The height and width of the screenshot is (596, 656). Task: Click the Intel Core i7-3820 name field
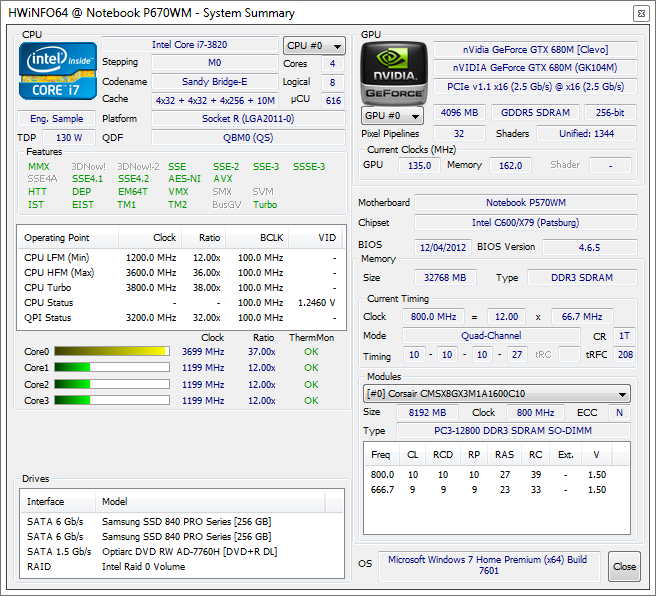[190, 45]
